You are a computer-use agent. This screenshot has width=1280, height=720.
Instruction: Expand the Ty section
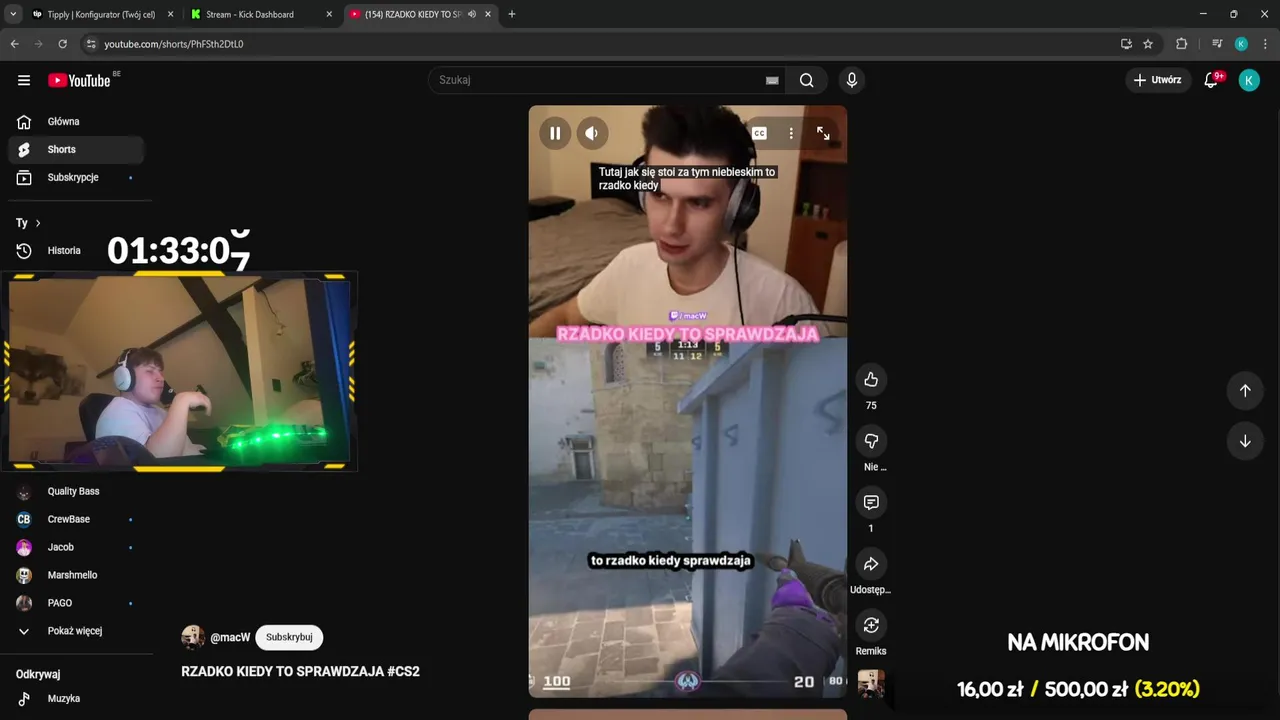(28, 223)
